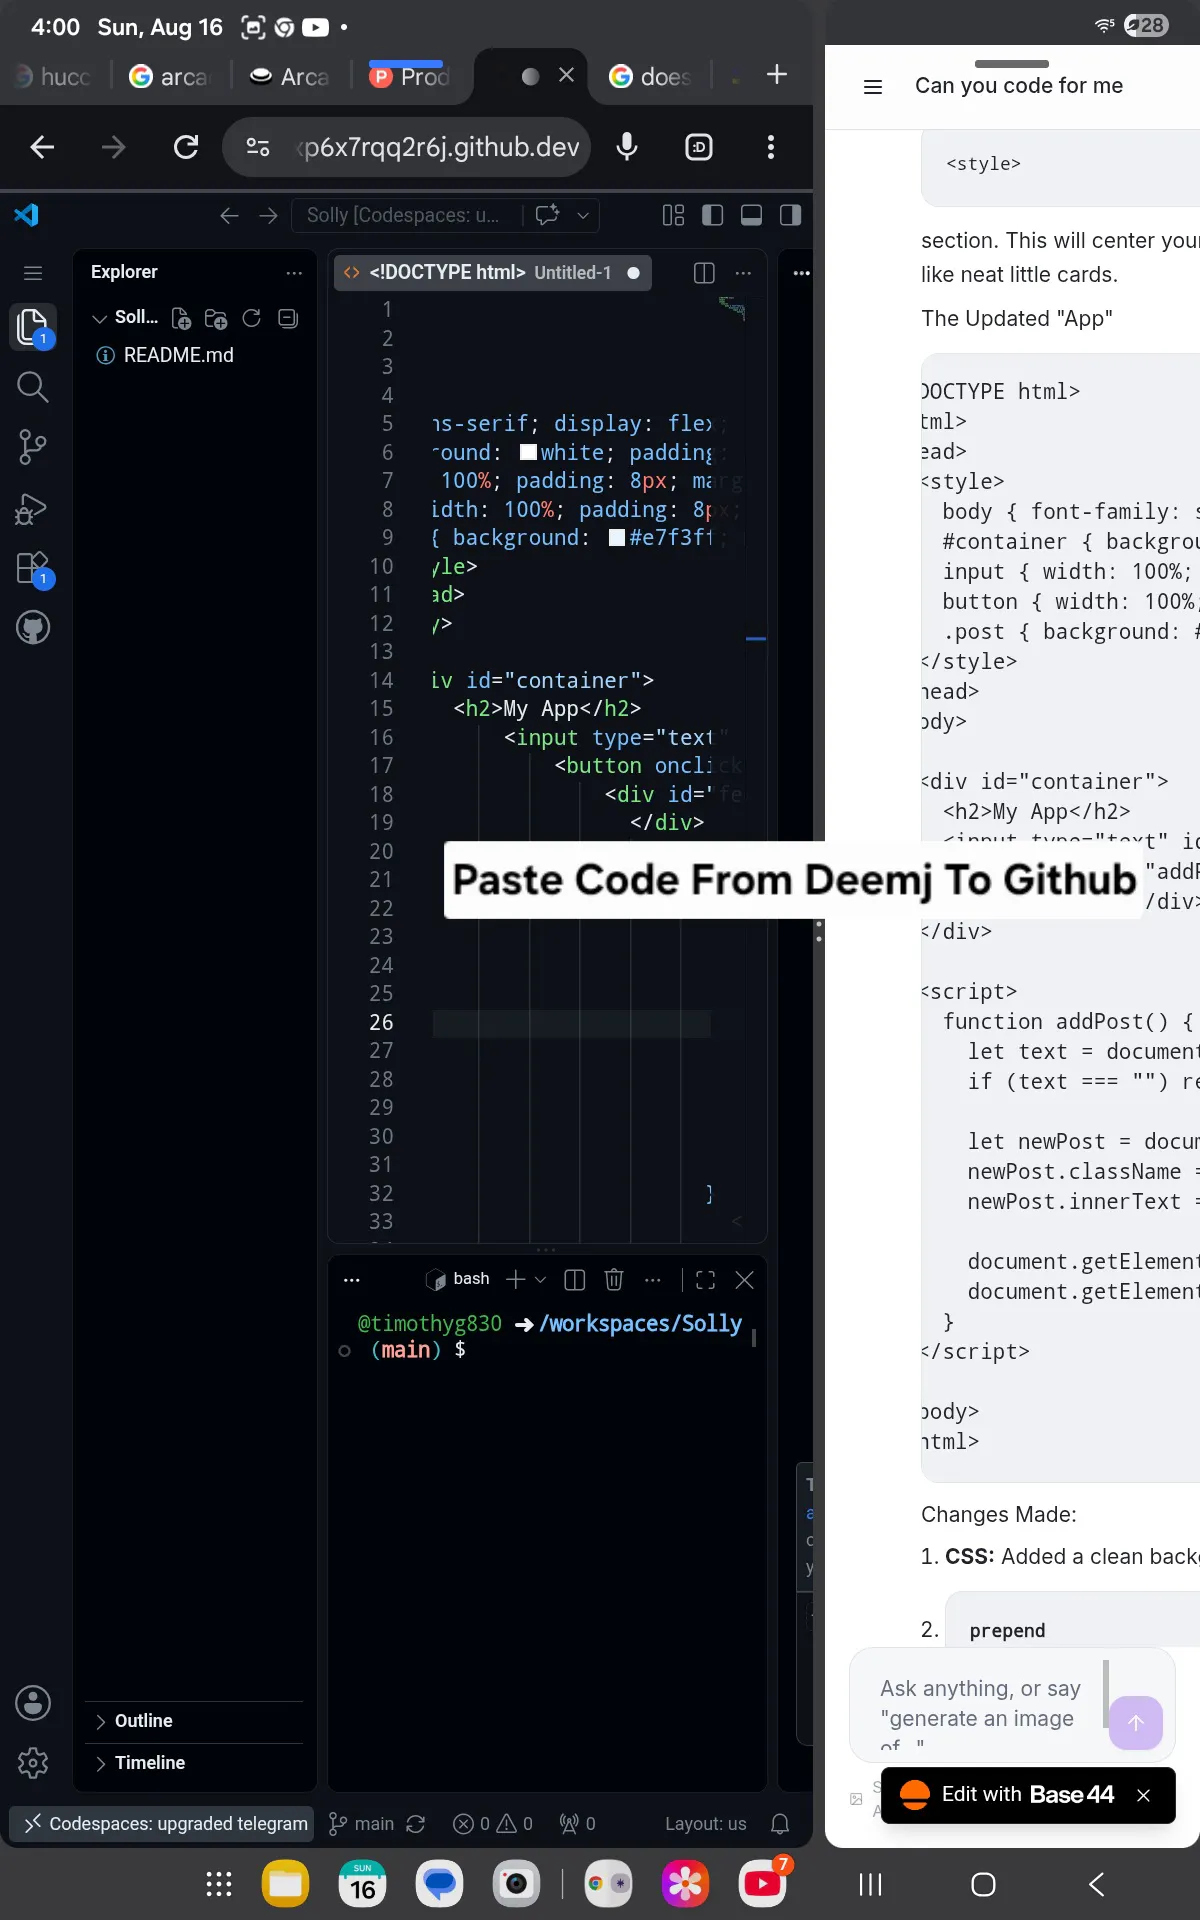Screen dimensions: 1200x1920
Task: Click the #e7f3ff color swatch
Action: coord(617,538)
